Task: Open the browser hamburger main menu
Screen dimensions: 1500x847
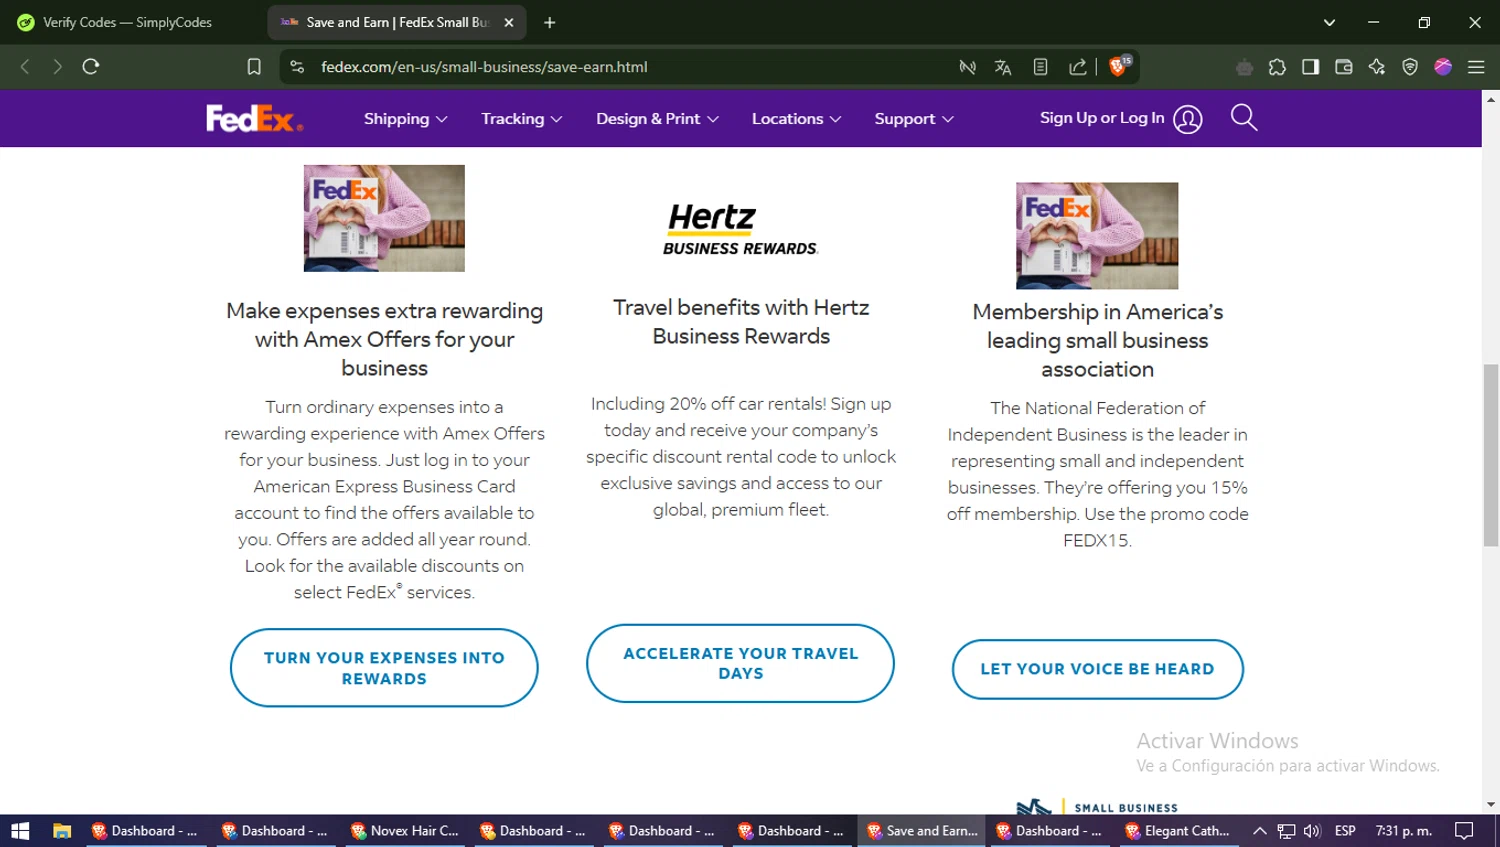Action: point(1476,67)
